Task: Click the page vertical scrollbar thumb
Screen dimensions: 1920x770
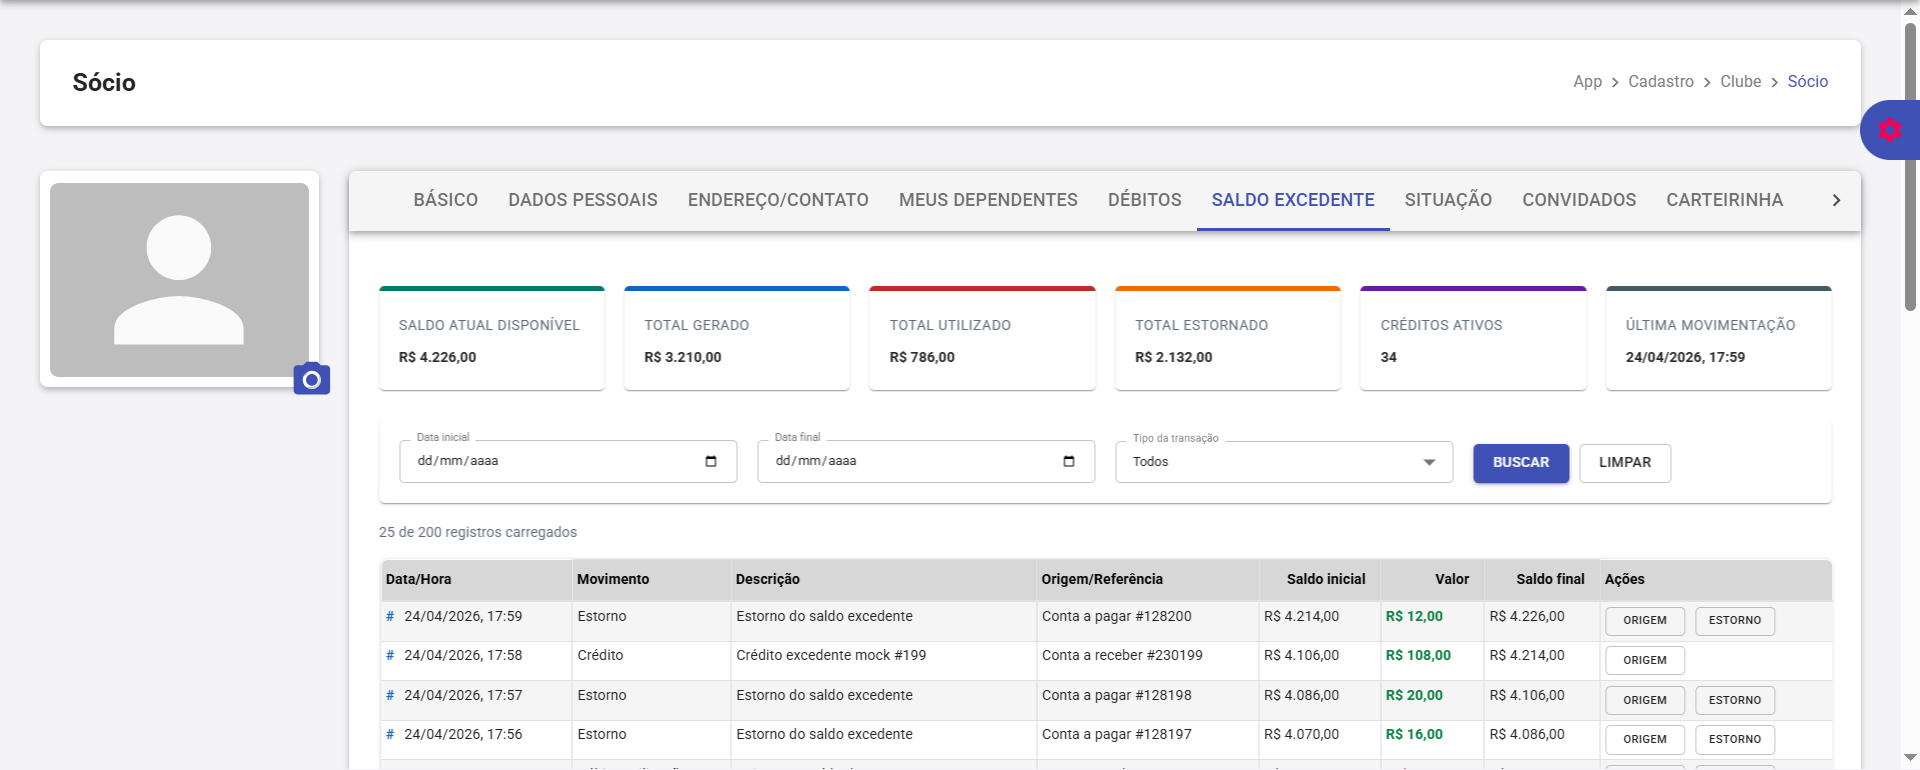Action: point(1910,165)
